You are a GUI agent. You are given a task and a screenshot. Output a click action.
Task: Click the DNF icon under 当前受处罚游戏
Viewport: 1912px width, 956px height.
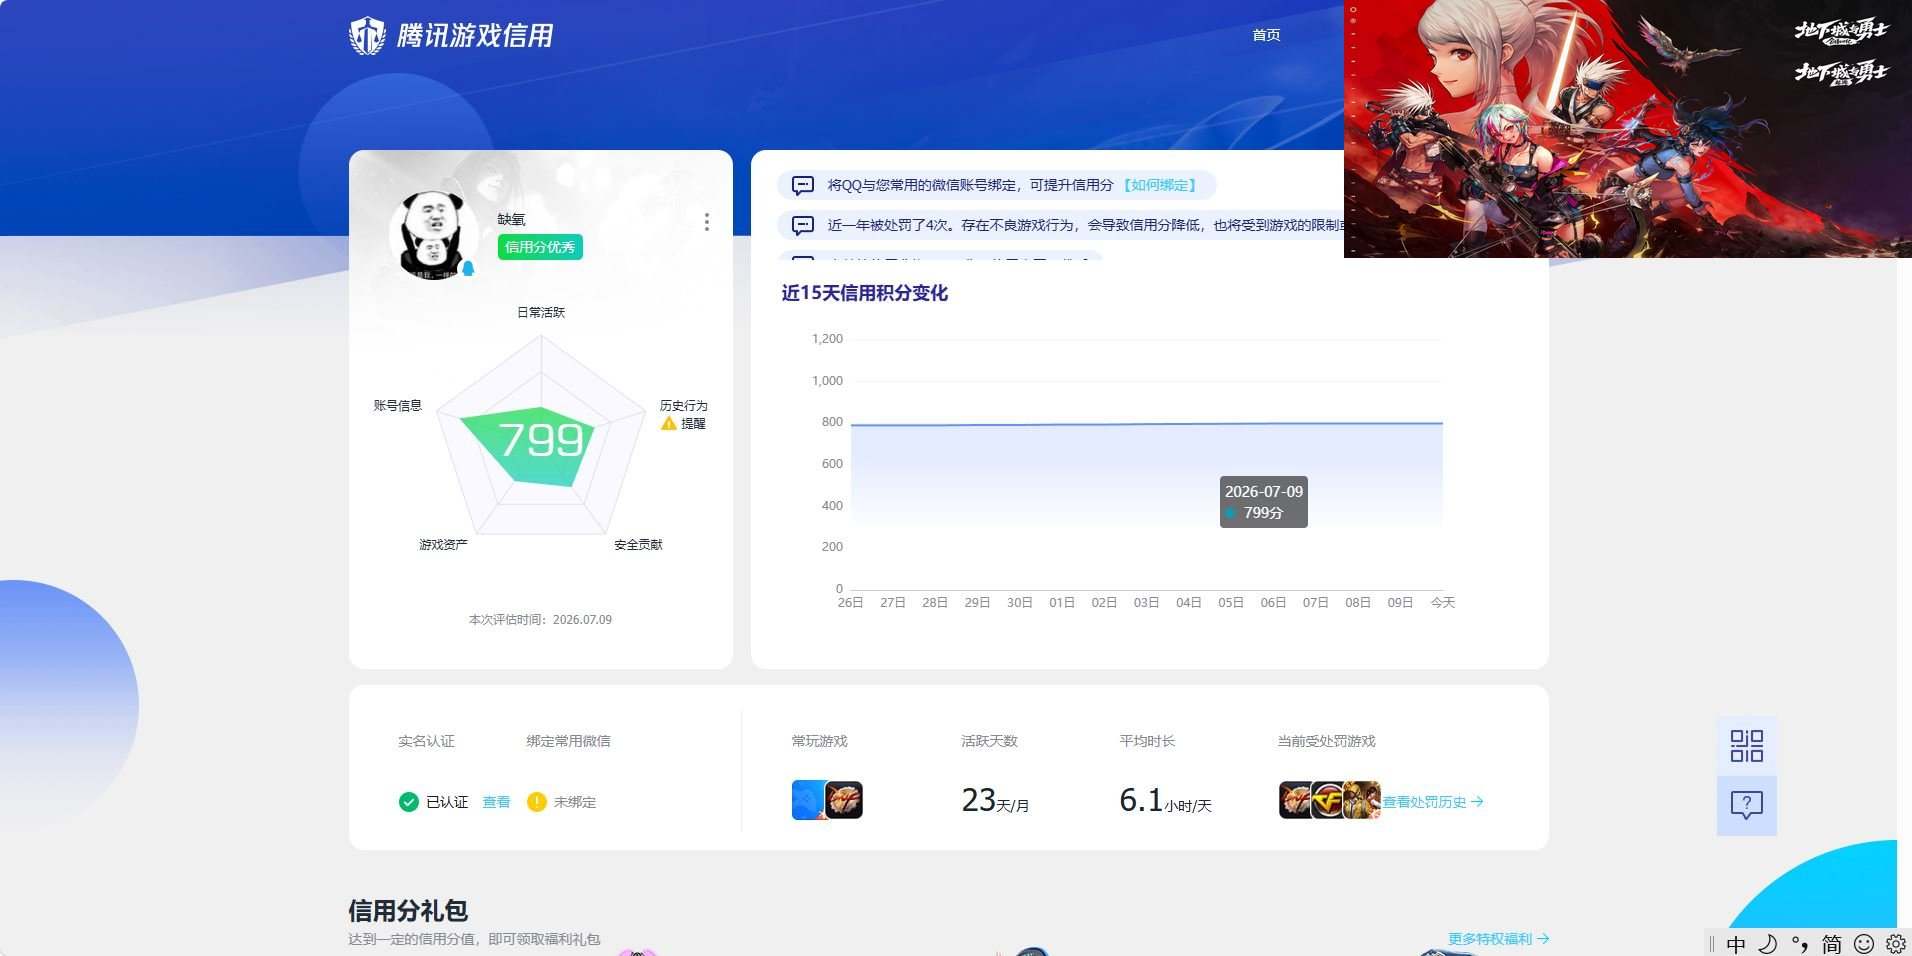pos(1296,800)
